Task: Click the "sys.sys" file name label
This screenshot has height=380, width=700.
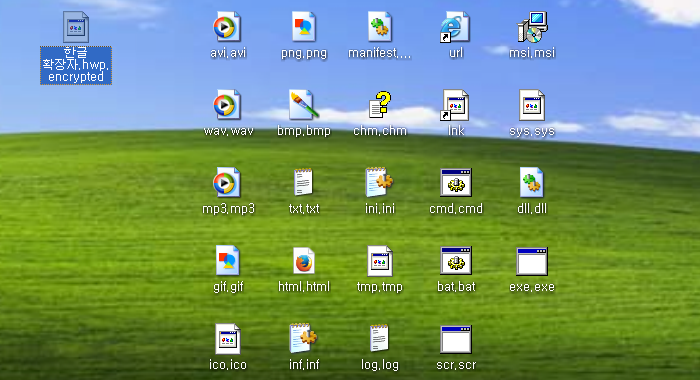Action: click(x=532, y=131)
